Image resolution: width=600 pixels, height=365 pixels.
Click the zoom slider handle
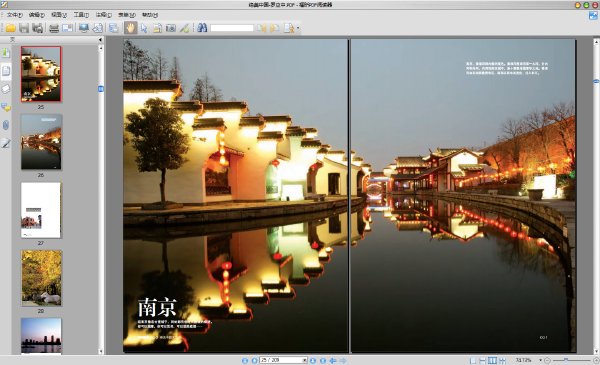pos(566,360)
